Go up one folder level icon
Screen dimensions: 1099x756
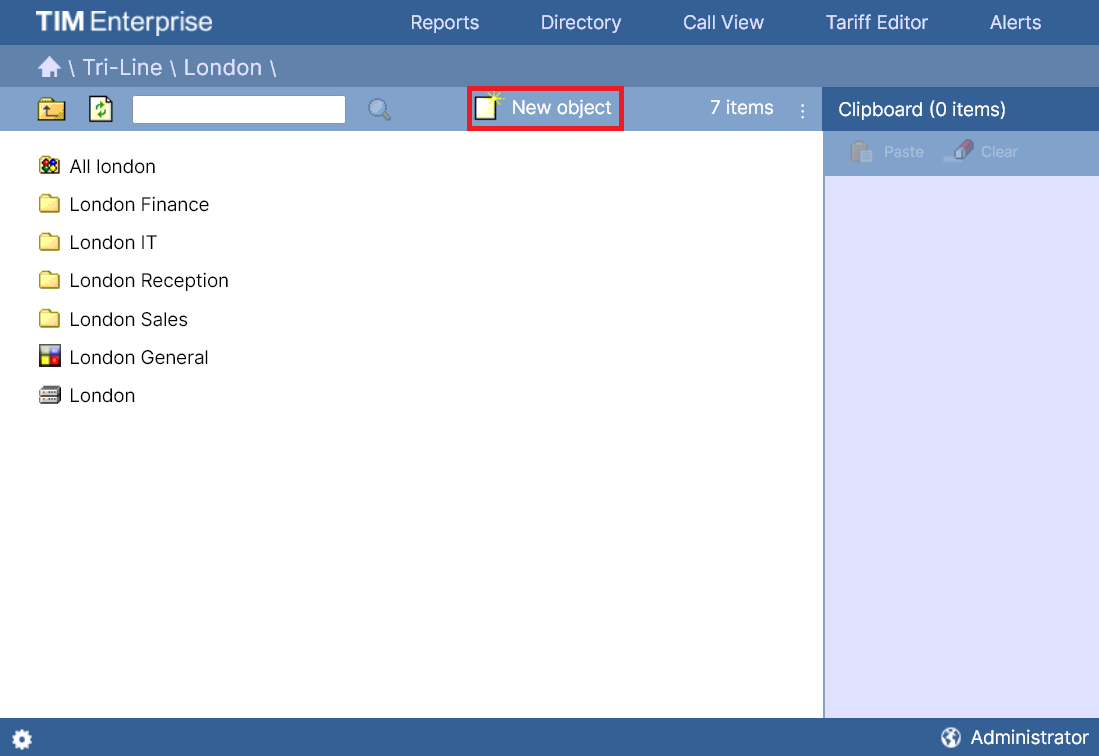pos(51,109)
